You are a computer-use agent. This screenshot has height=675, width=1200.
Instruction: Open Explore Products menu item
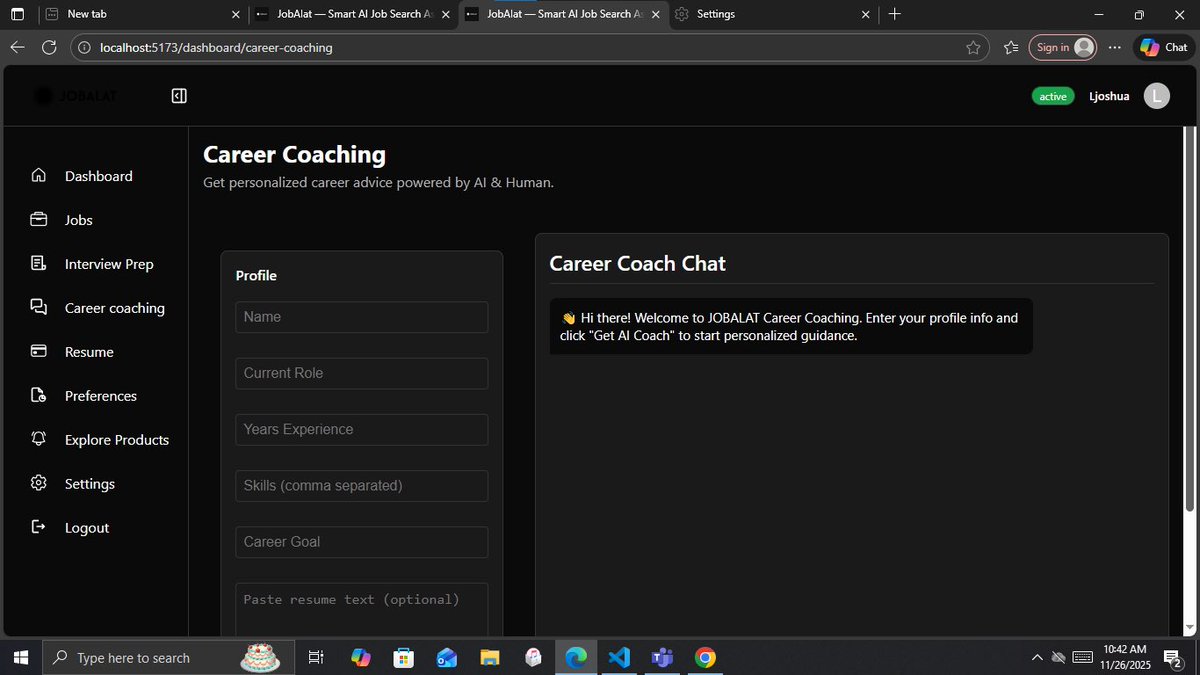[117, 440]
